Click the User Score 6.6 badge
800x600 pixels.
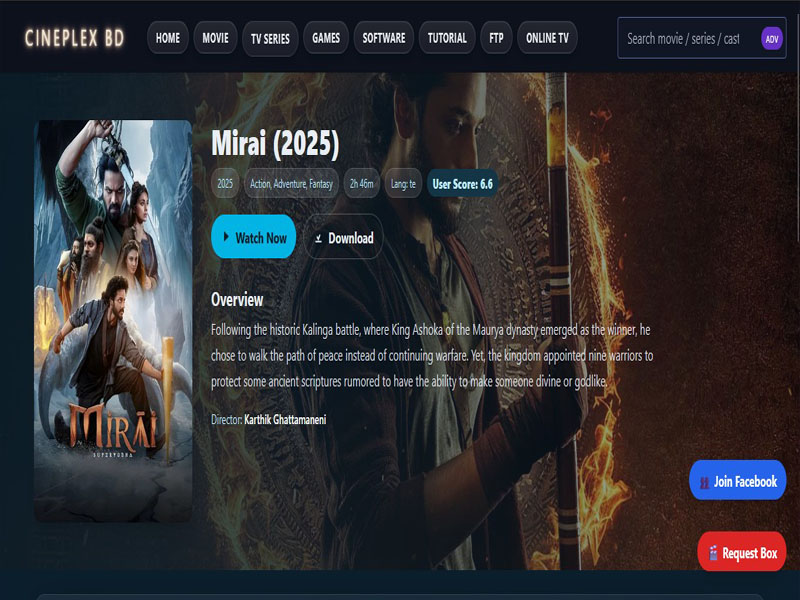pyautogui.click(x=462, y=184)
